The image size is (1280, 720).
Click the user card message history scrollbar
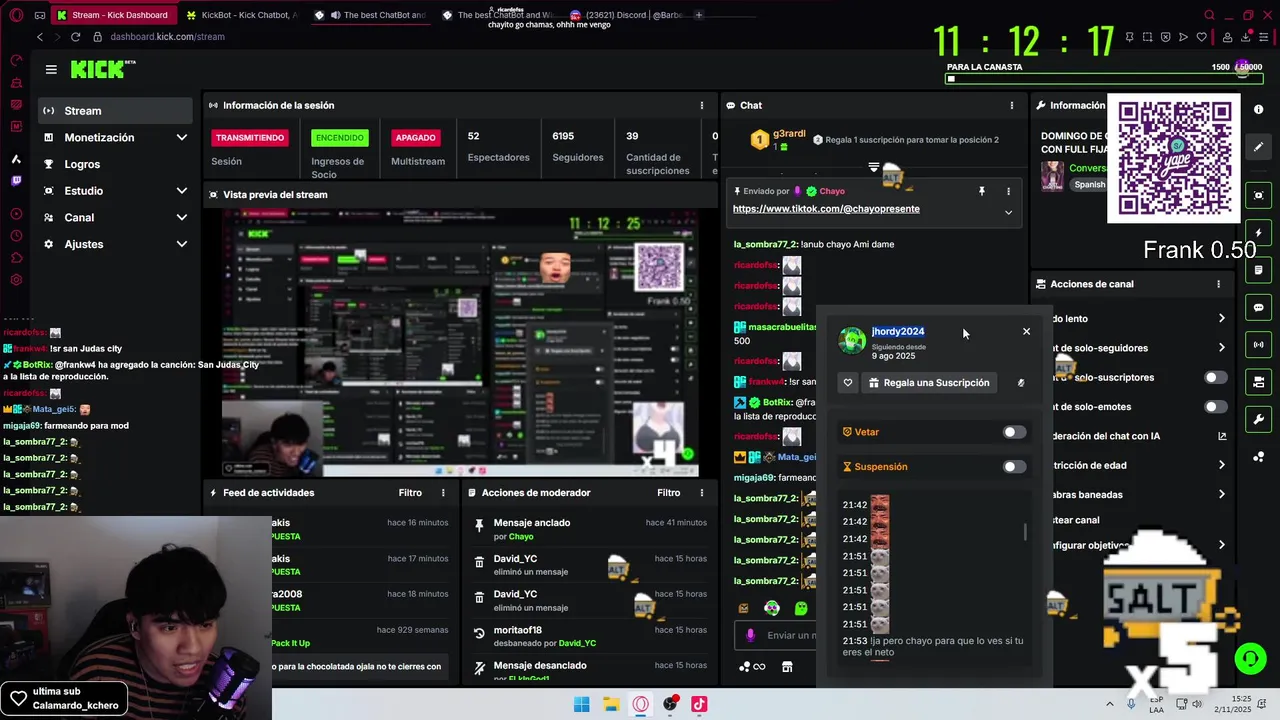coord(1024,532)
